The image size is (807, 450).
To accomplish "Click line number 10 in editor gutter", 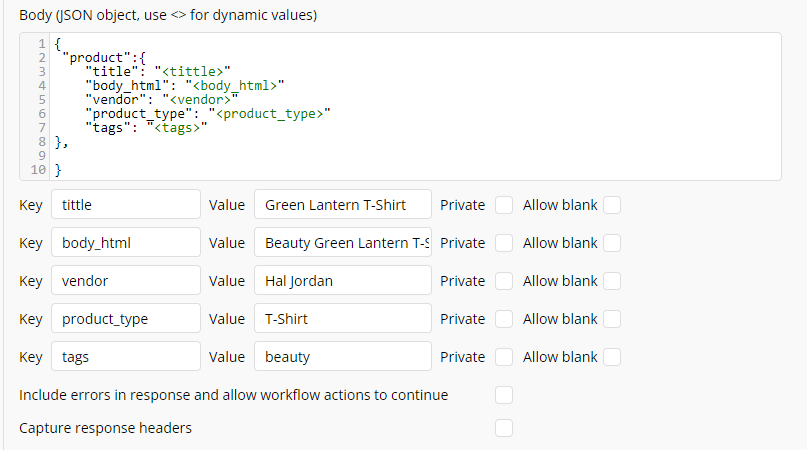I will point(38,169).
